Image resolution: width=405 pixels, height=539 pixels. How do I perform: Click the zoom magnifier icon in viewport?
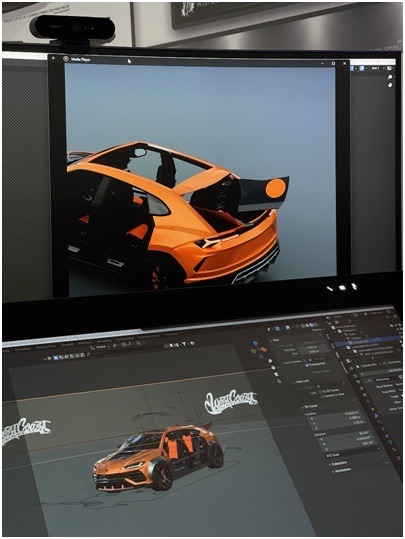point(270,361)
